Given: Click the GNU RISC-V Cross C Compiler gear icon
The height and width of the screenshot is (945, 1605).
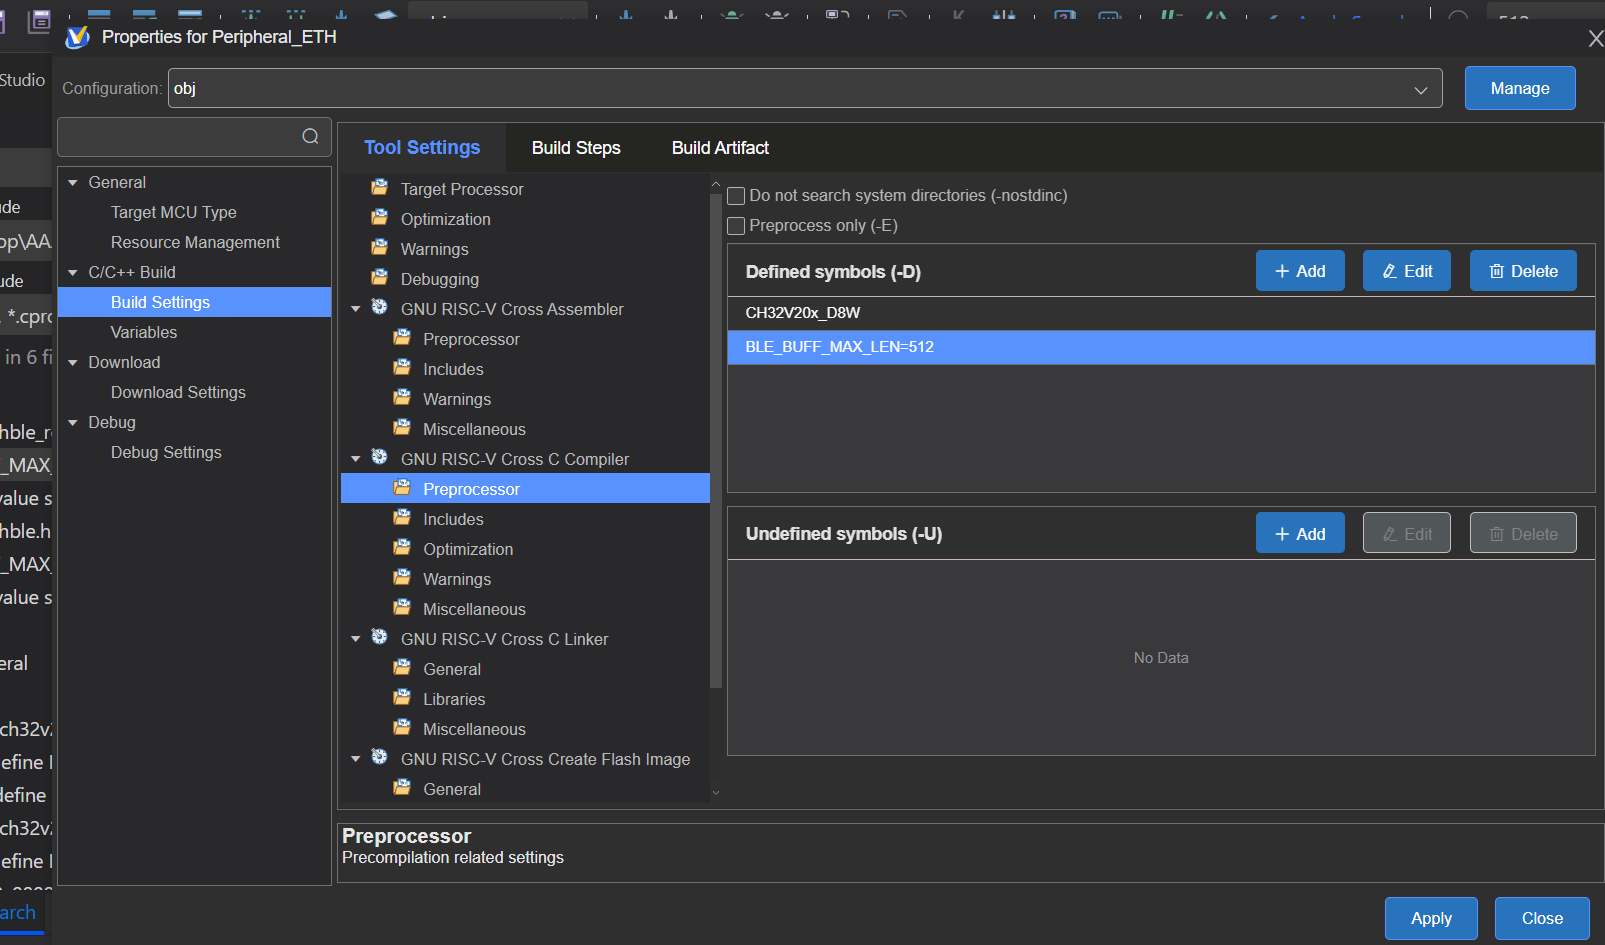Looking at the screenshot, I should (380, 458).
